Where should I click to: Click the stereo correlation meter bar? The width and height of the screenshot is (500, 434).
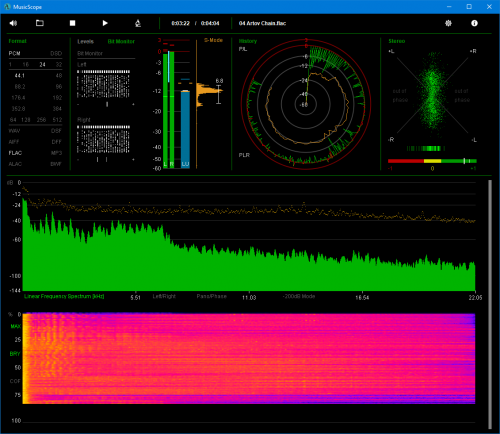pyautogui.click(x=432, y=161)
